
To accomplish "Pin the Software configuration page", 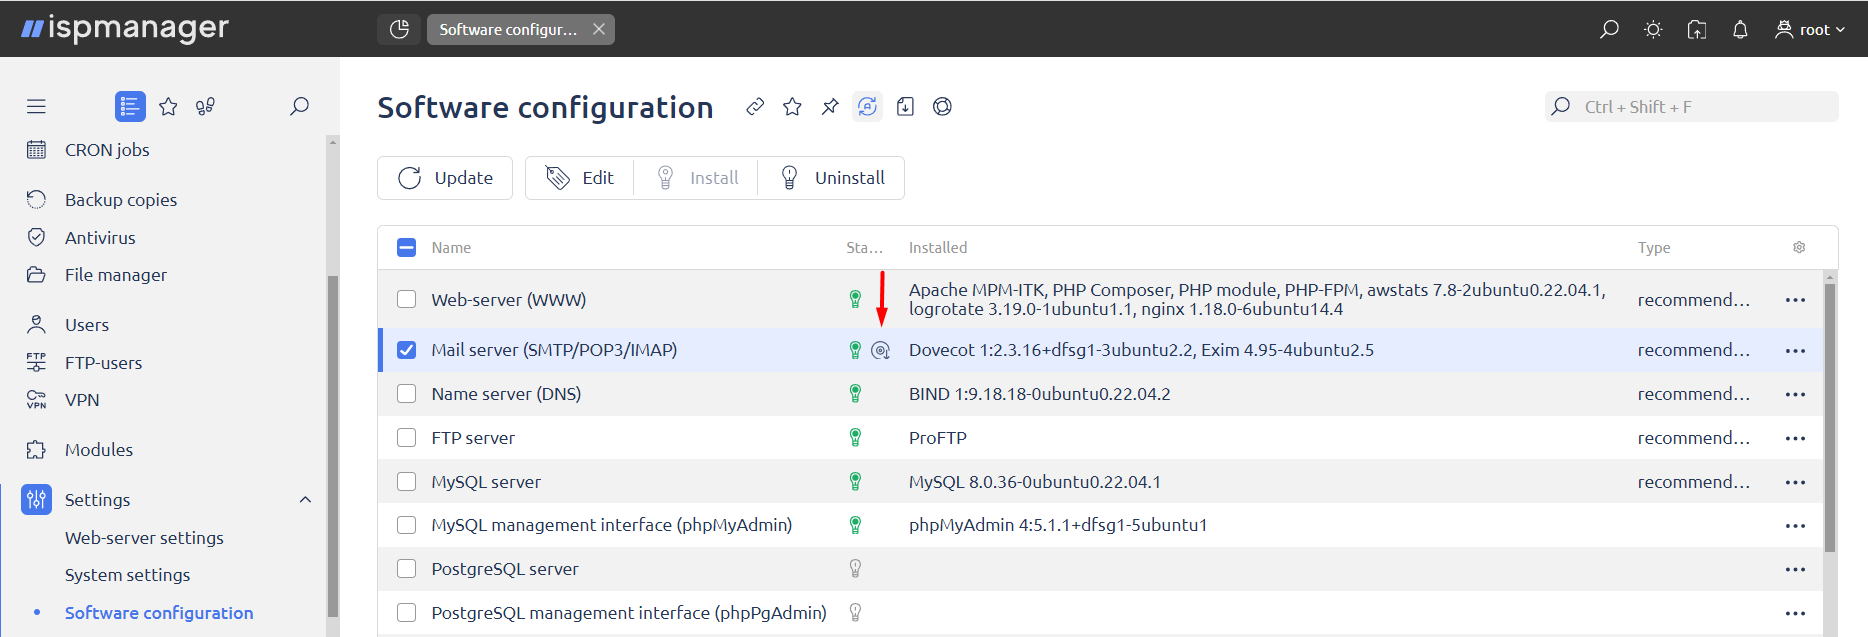I will point(830,106).
